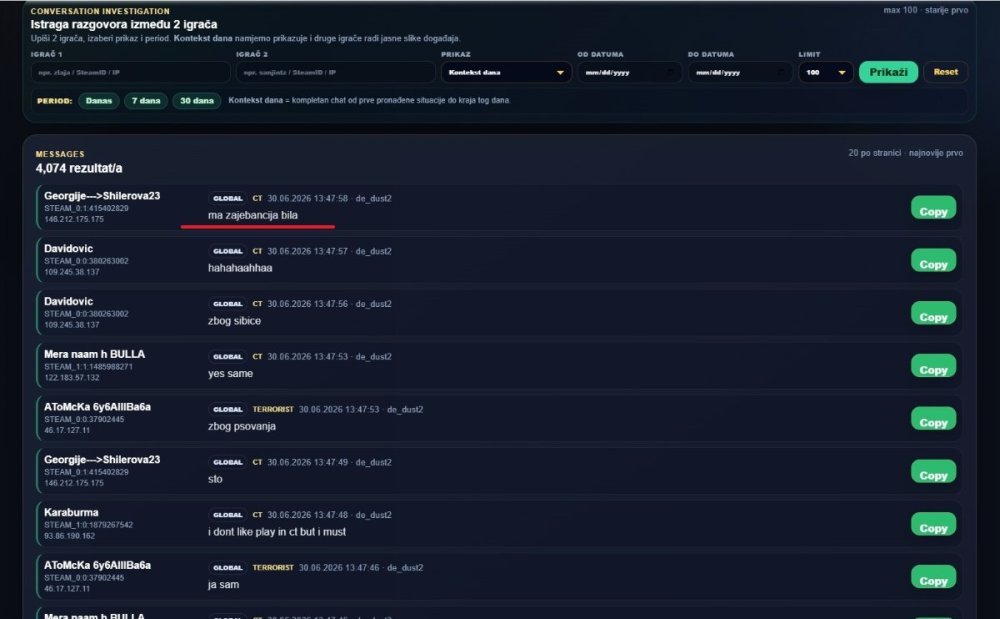Open the Prikaz dropdown showing Kontekst dana
This screenshot has height=619, width=1000.
(506, 72)
